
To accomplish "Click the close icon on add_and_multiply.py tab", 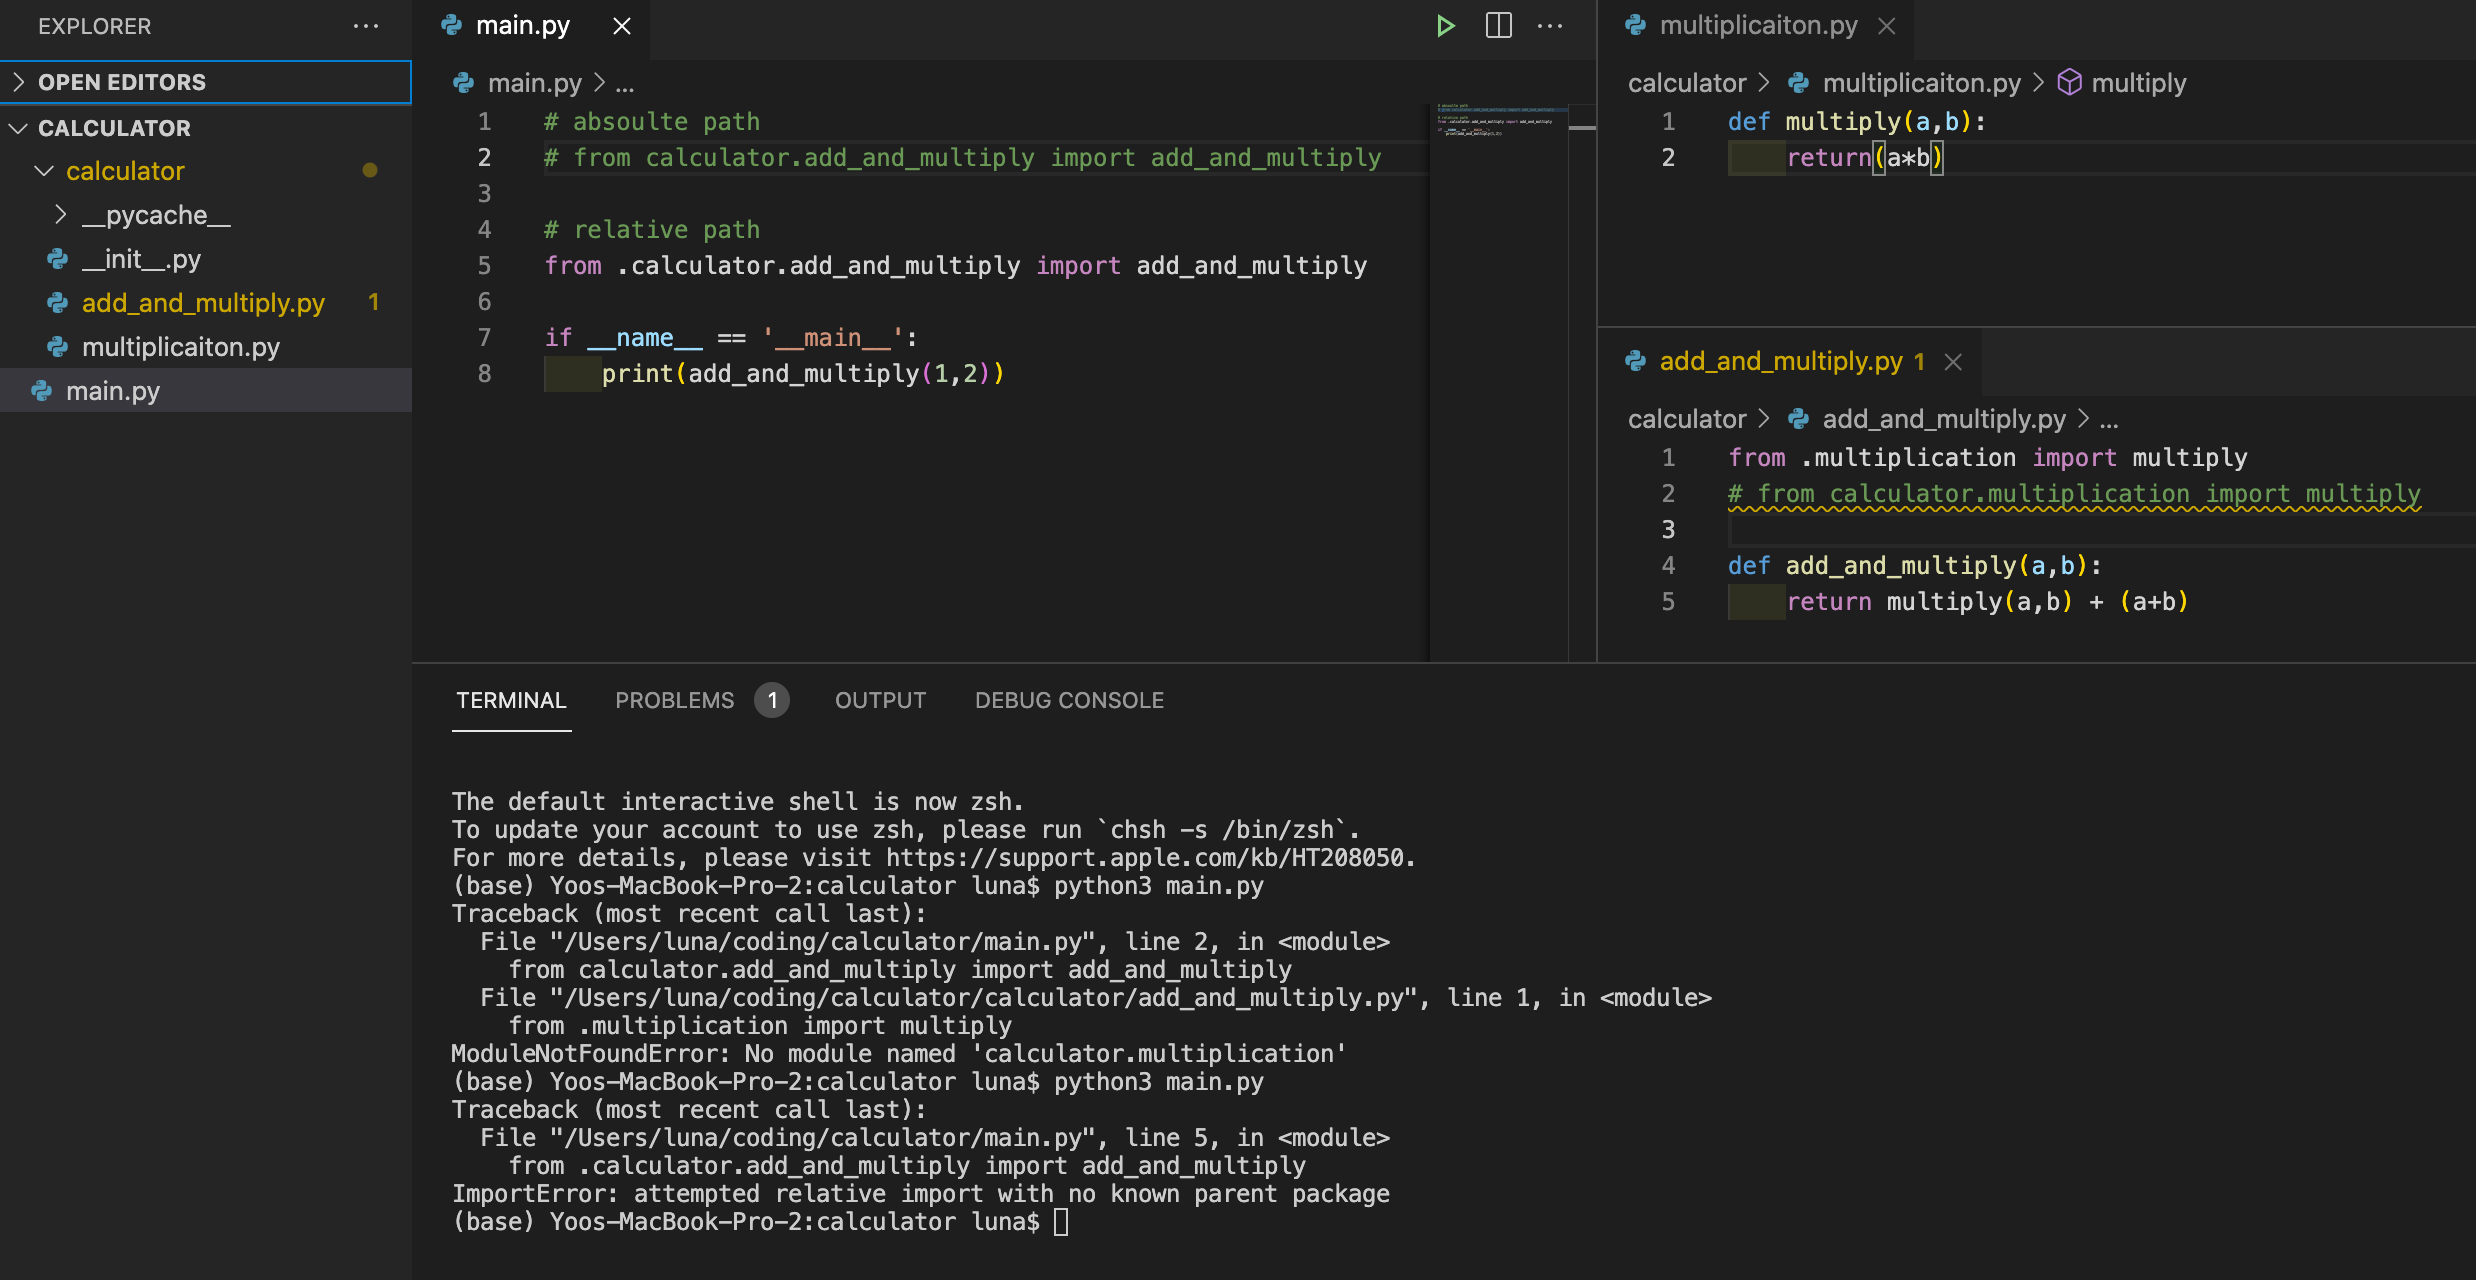I will [1957, 361].
